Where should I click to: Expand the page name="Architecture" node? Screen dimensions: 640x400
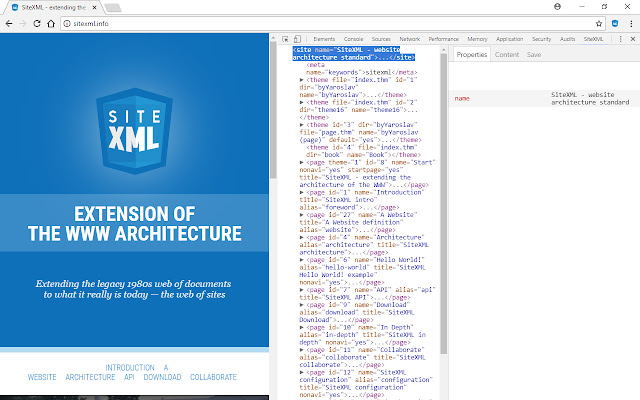[302, 237]
